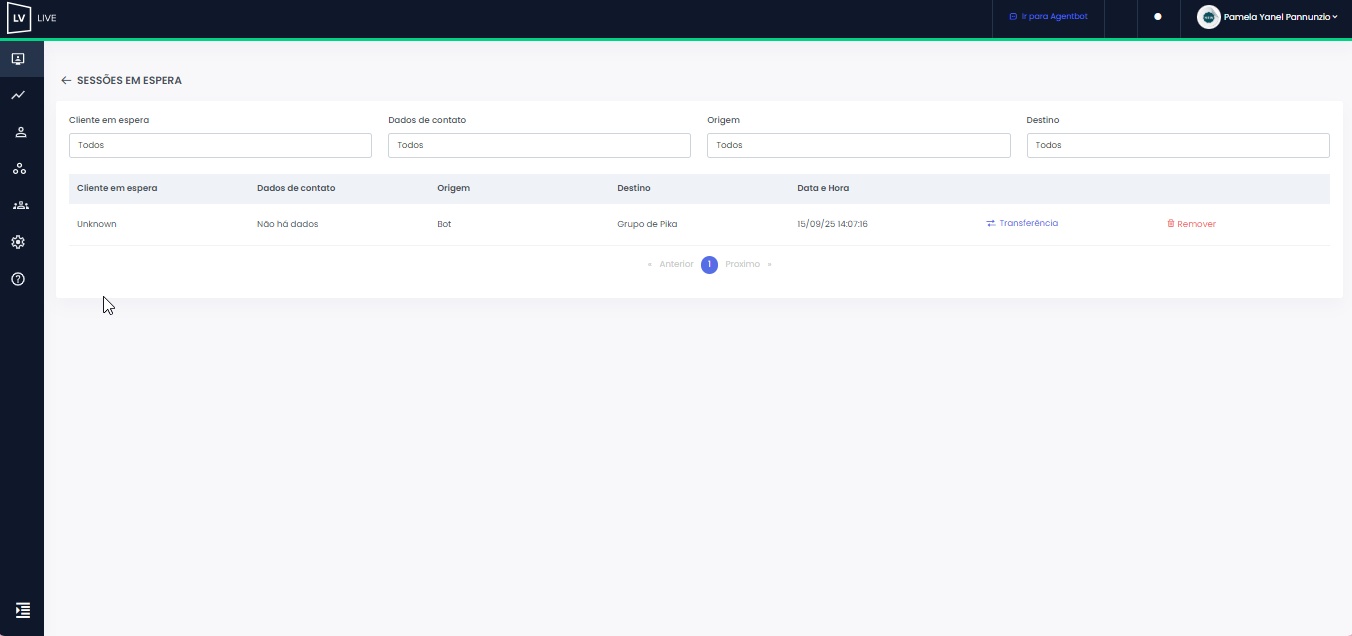Open the hierarchy groups sidebar icon
Viewport: 1352px width, 636px height.
click(x=19, y=168)
